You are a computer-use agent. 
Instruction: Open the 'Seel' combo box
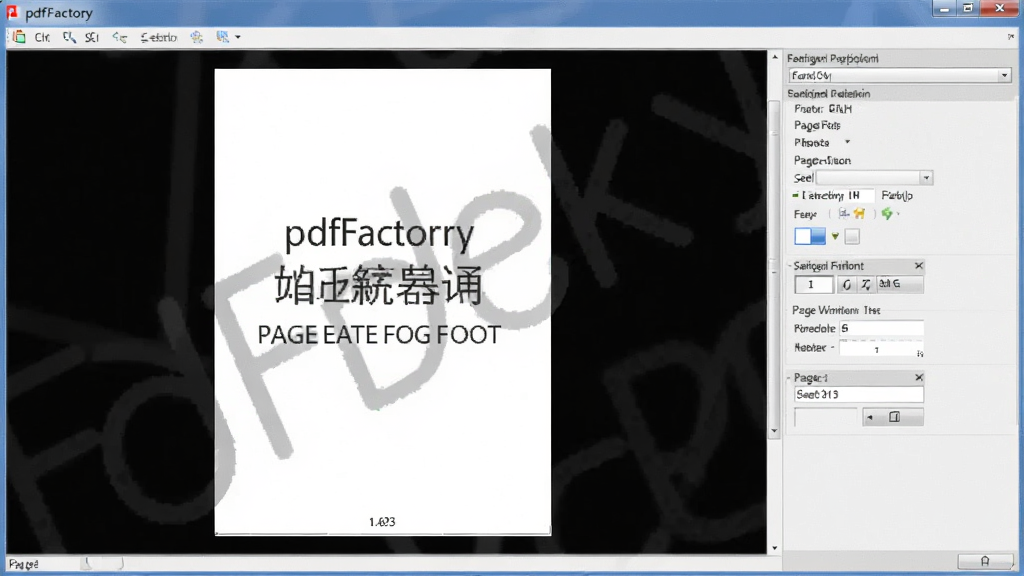pyautogui.click(x=874, y=178)
